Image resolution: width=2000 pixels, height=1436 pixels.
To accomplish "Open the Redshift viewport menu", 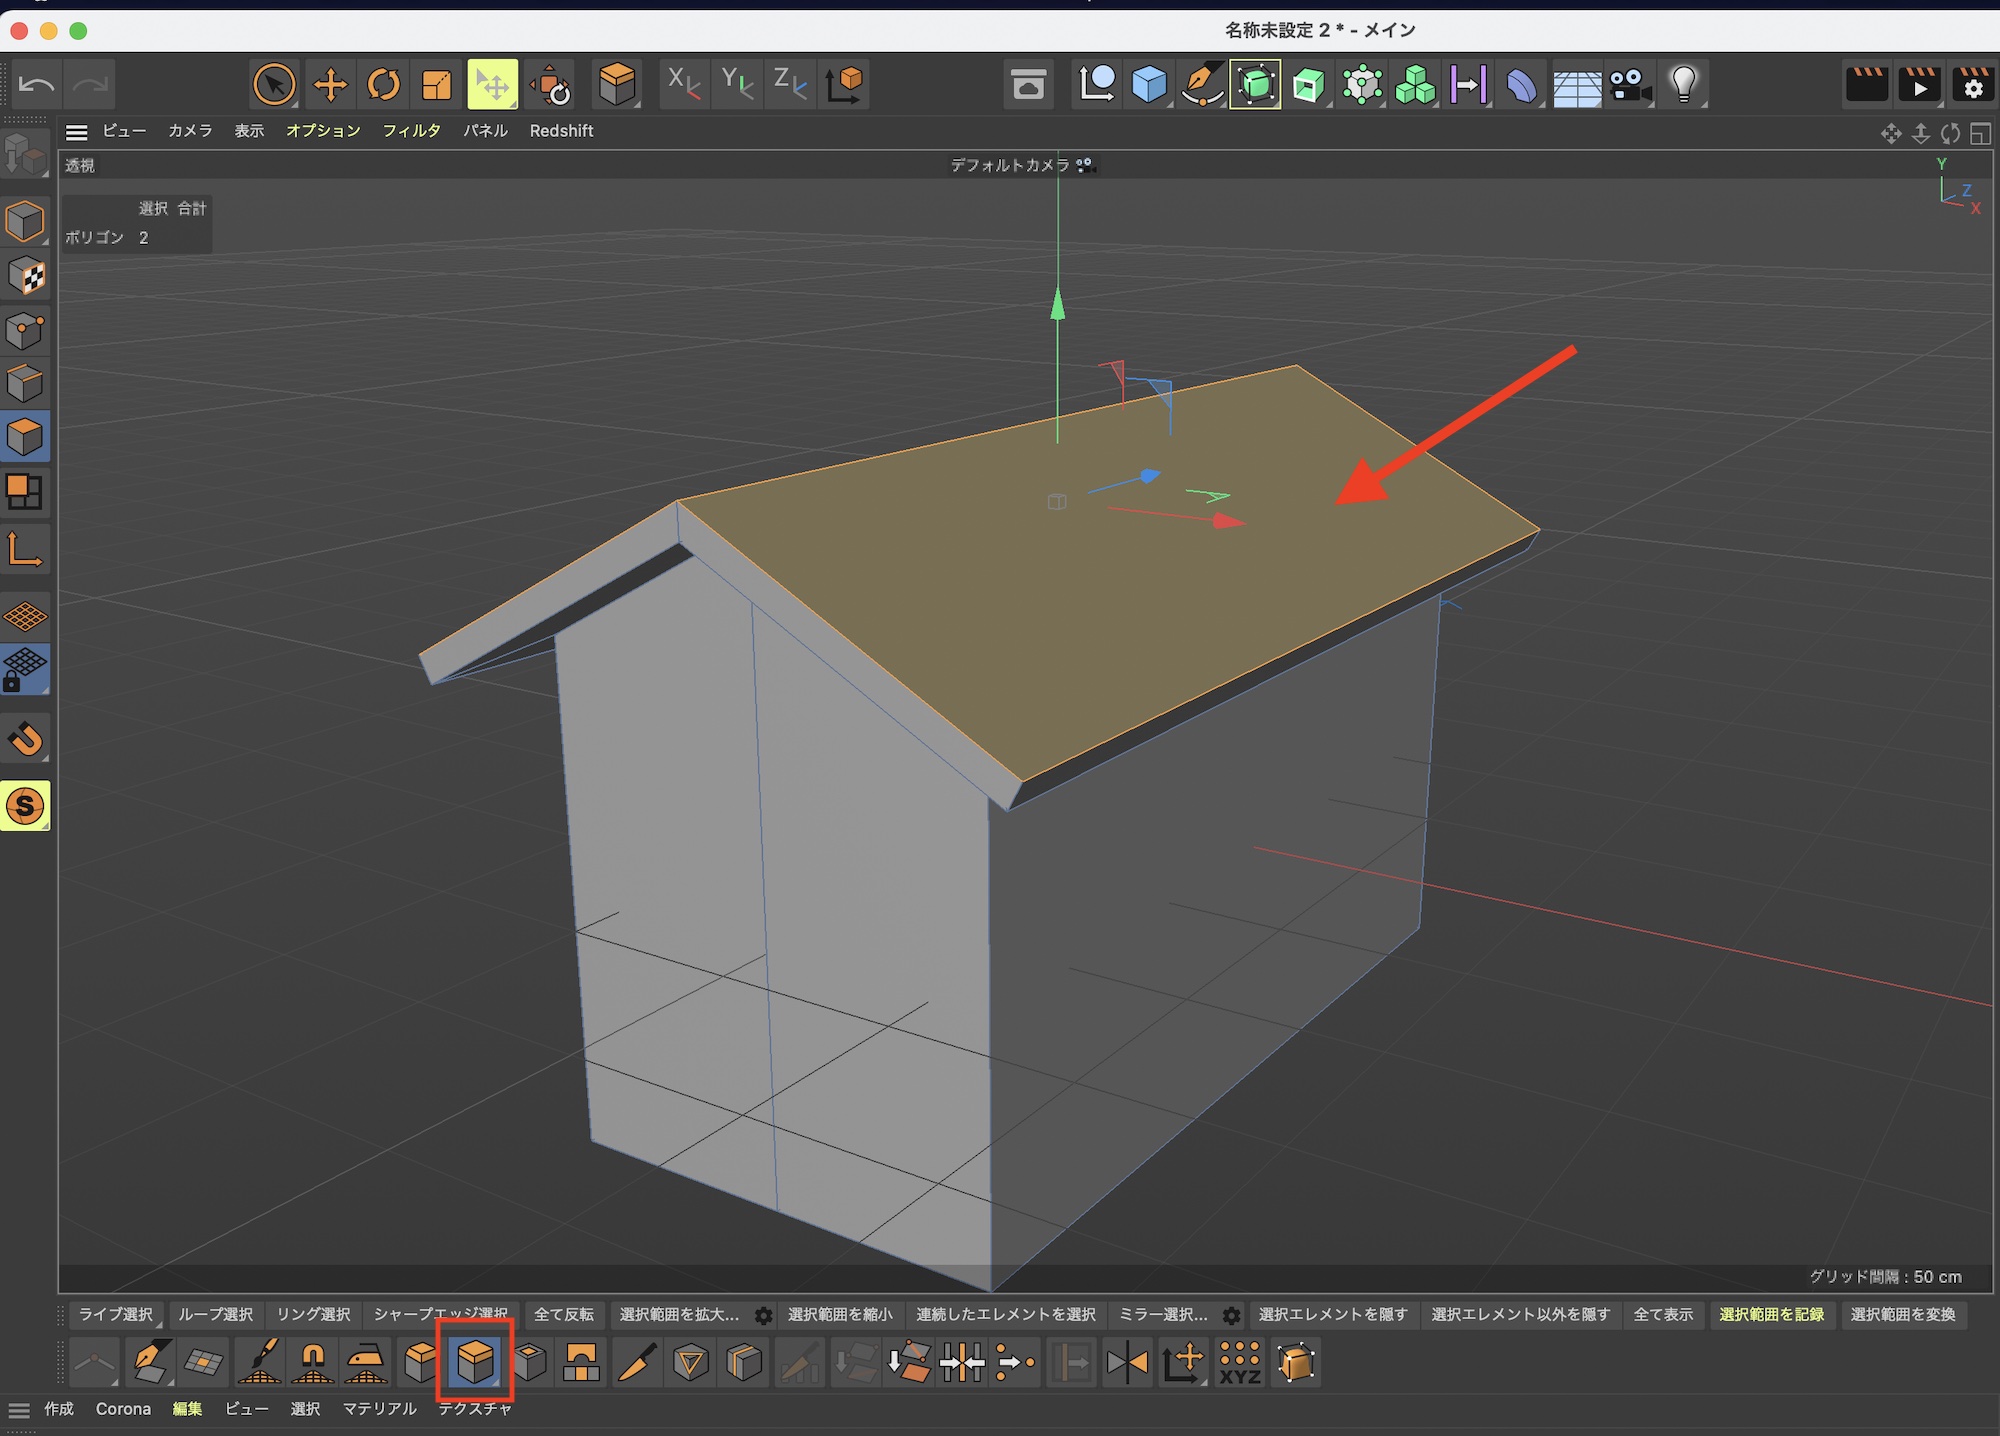I will pyautogui.click(x=561, y=131).
